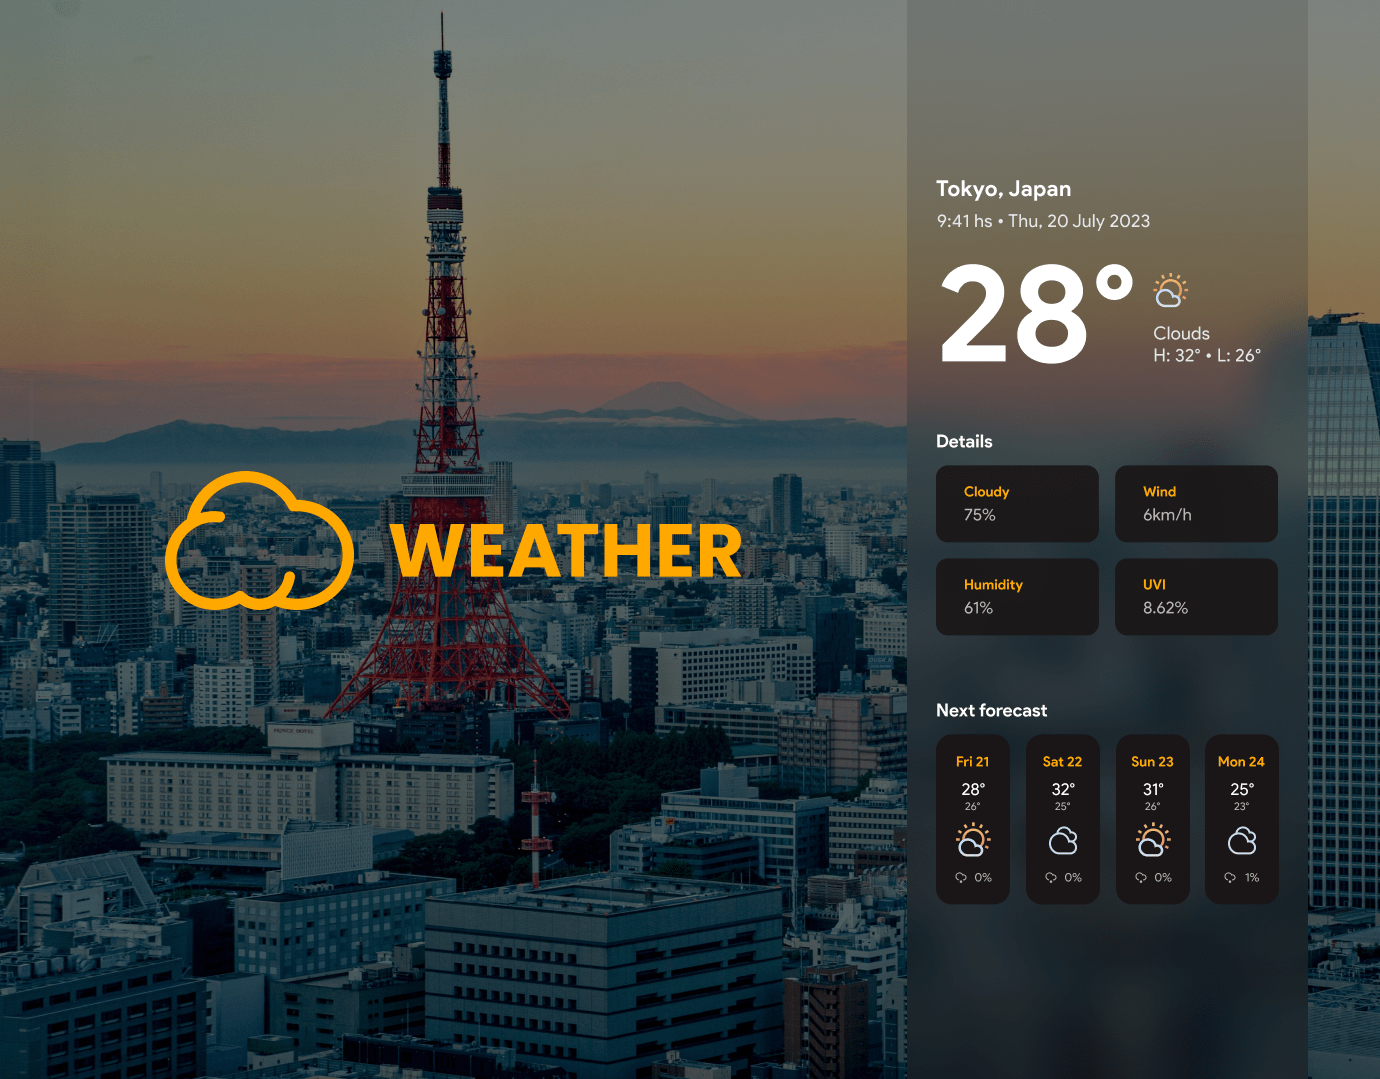Viewport: 1380px width, 1079px height.
Task: Click the WEATHER logo text
Action: click(566, 551)
